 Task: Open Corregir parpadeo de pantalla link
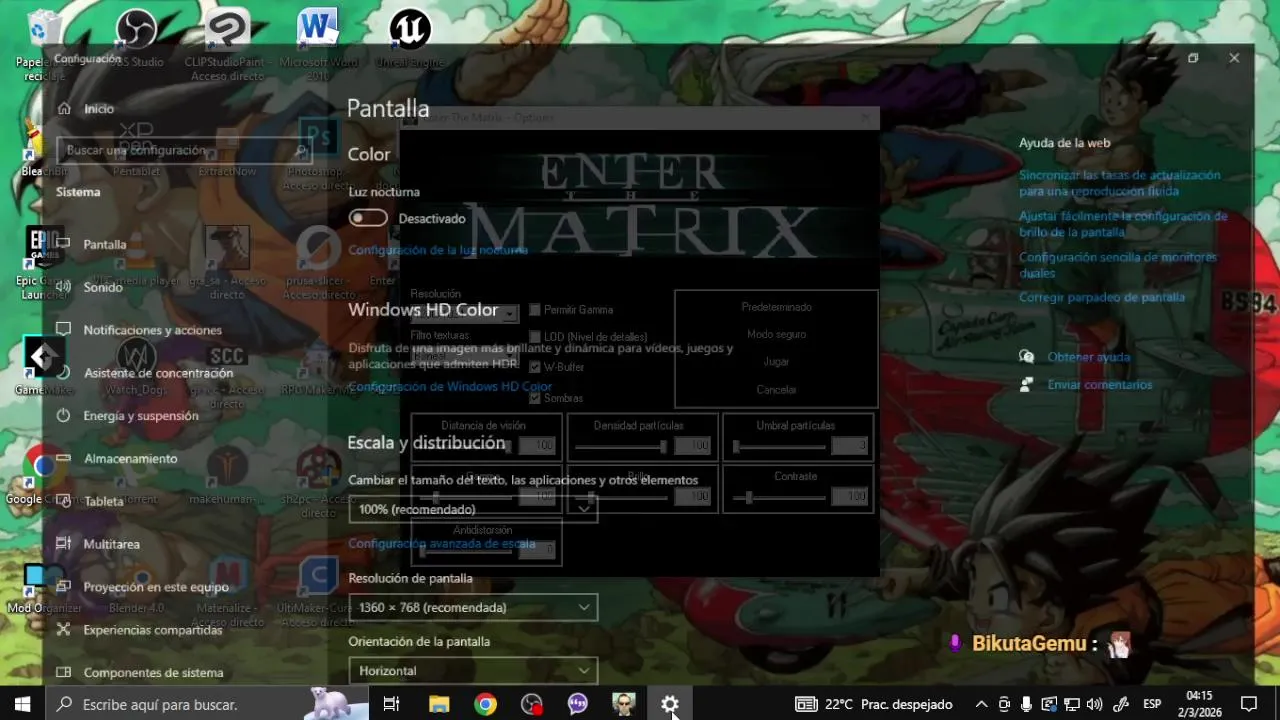1101,298
